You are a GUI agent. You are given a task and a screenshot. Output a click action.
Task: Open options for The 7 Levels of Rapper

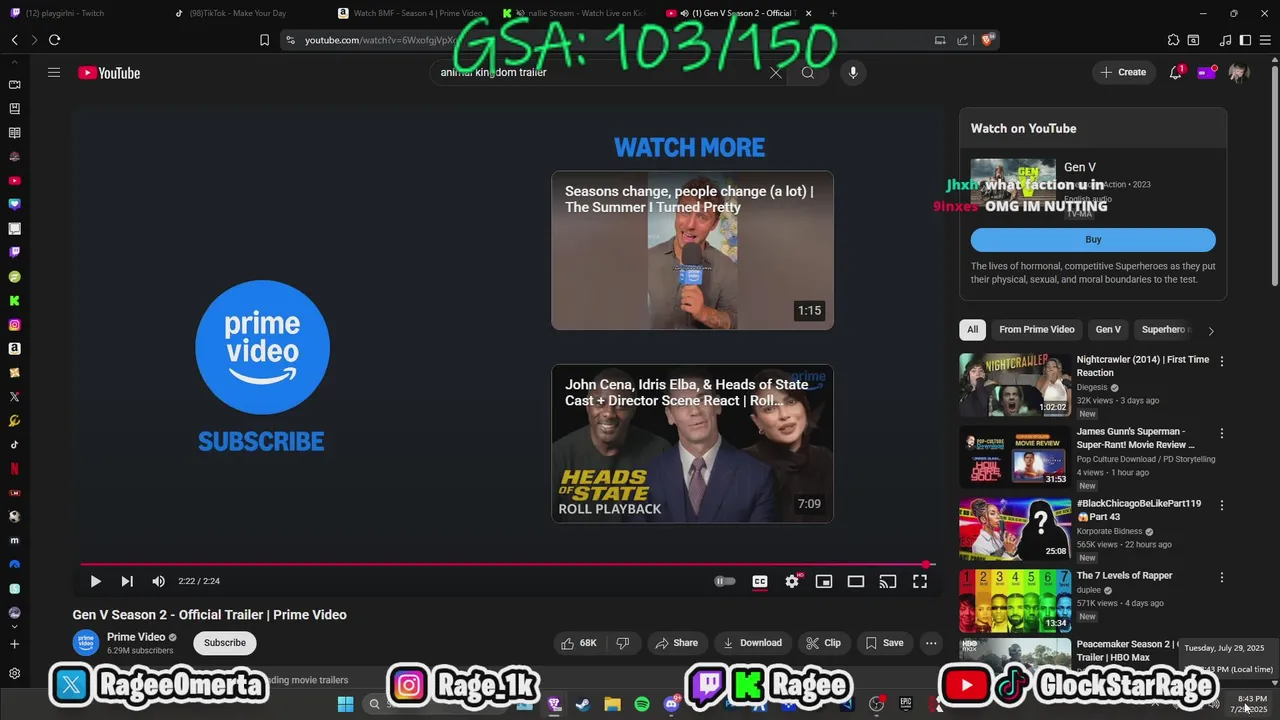(x=1221, y=577)
